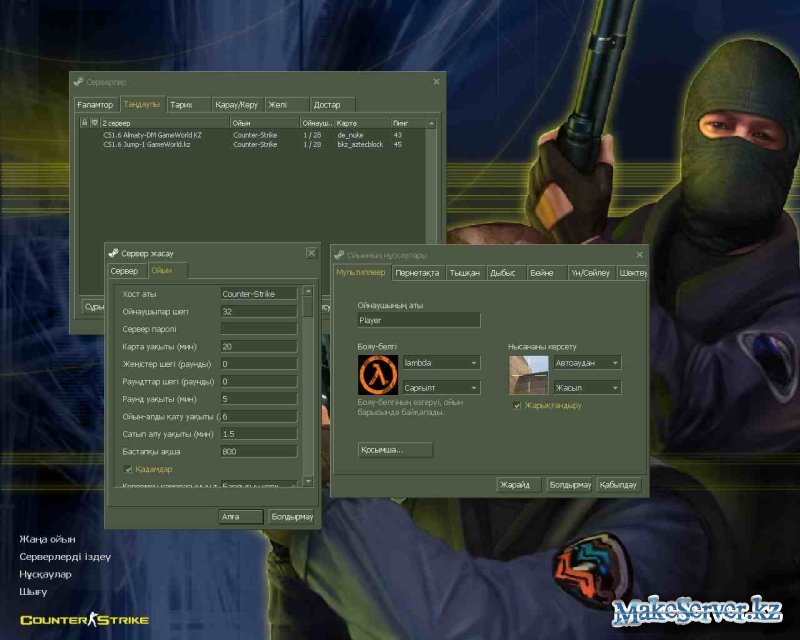Screen dimensions: 800x640
Task: Click the Жарайд button in options window
Action: pos(518,485)
